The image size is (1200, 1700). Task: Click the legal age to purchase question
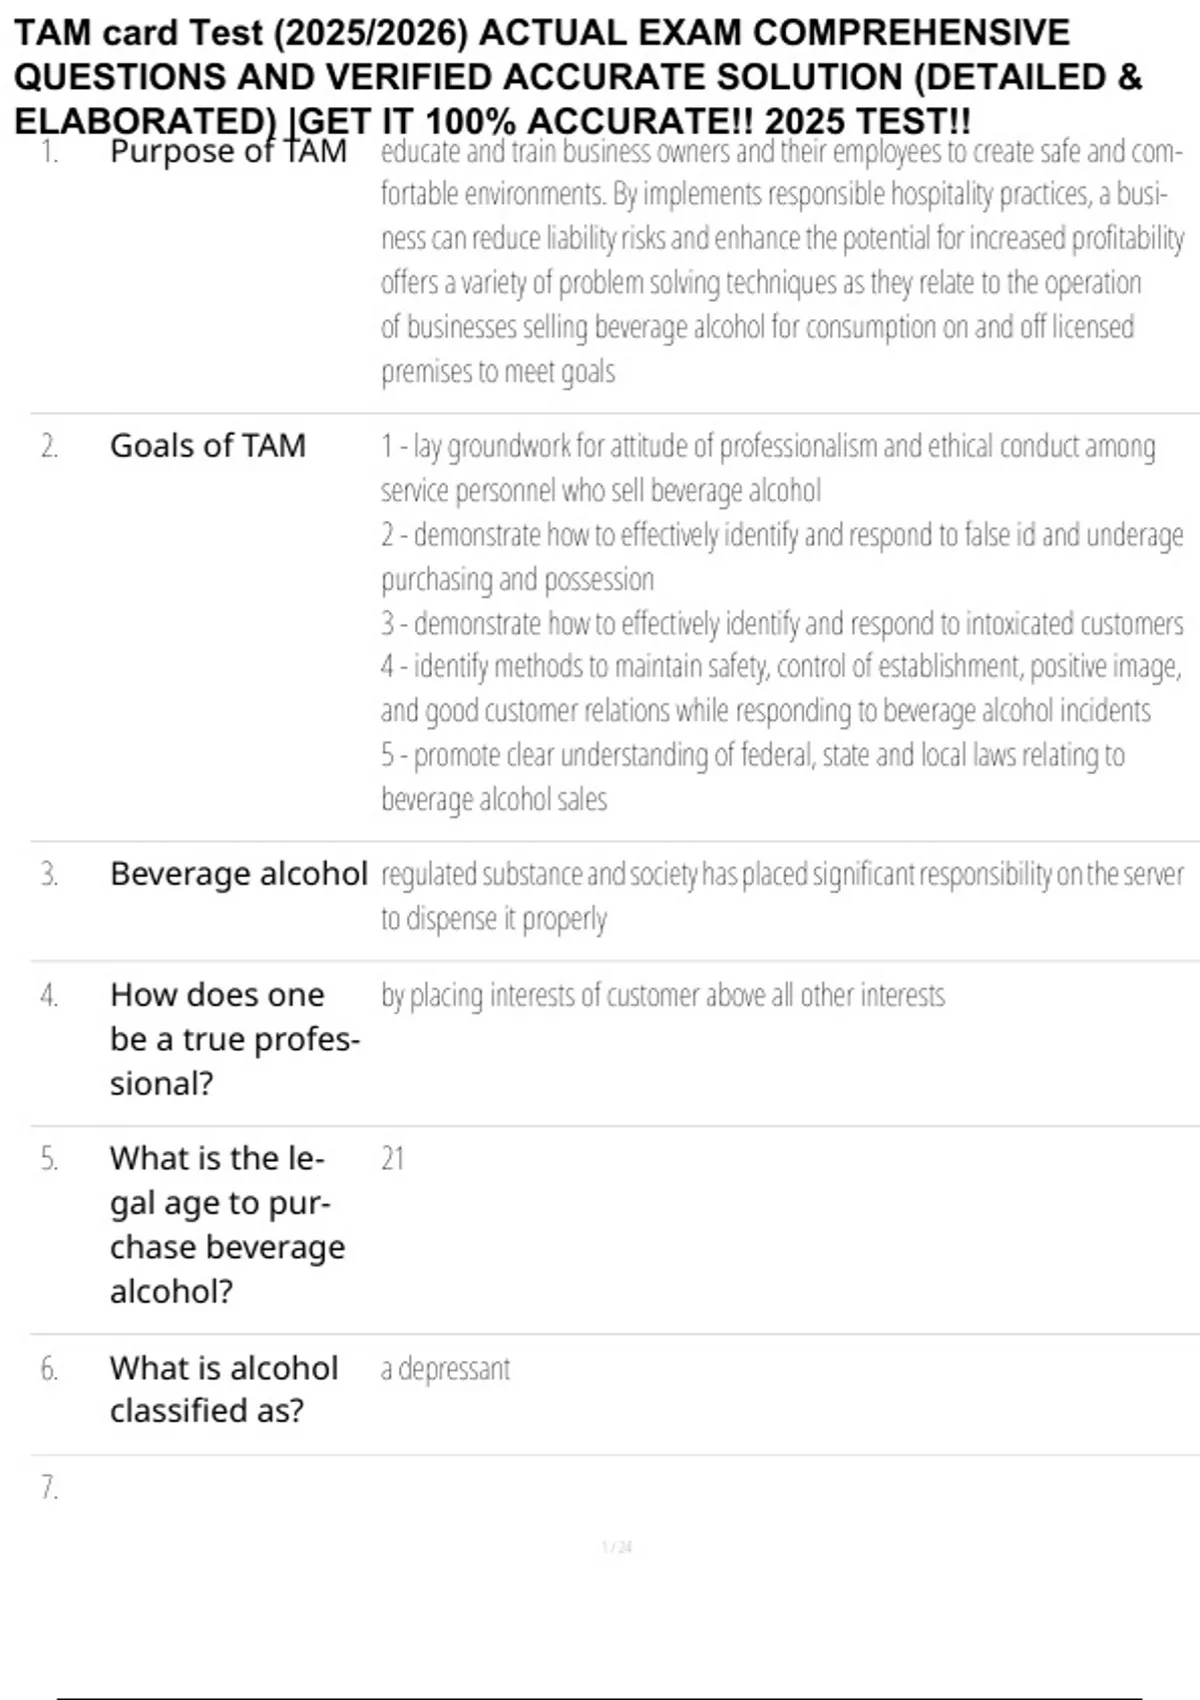pos(227,1225)
